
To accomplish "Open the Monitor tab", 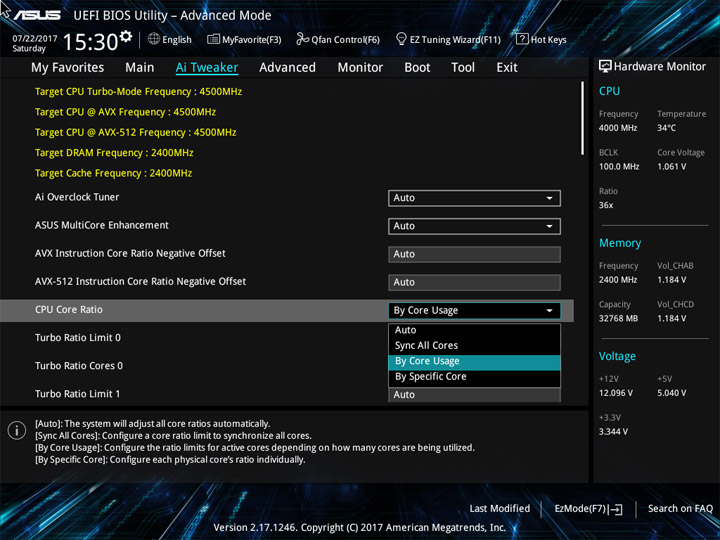I will [360, 68].
